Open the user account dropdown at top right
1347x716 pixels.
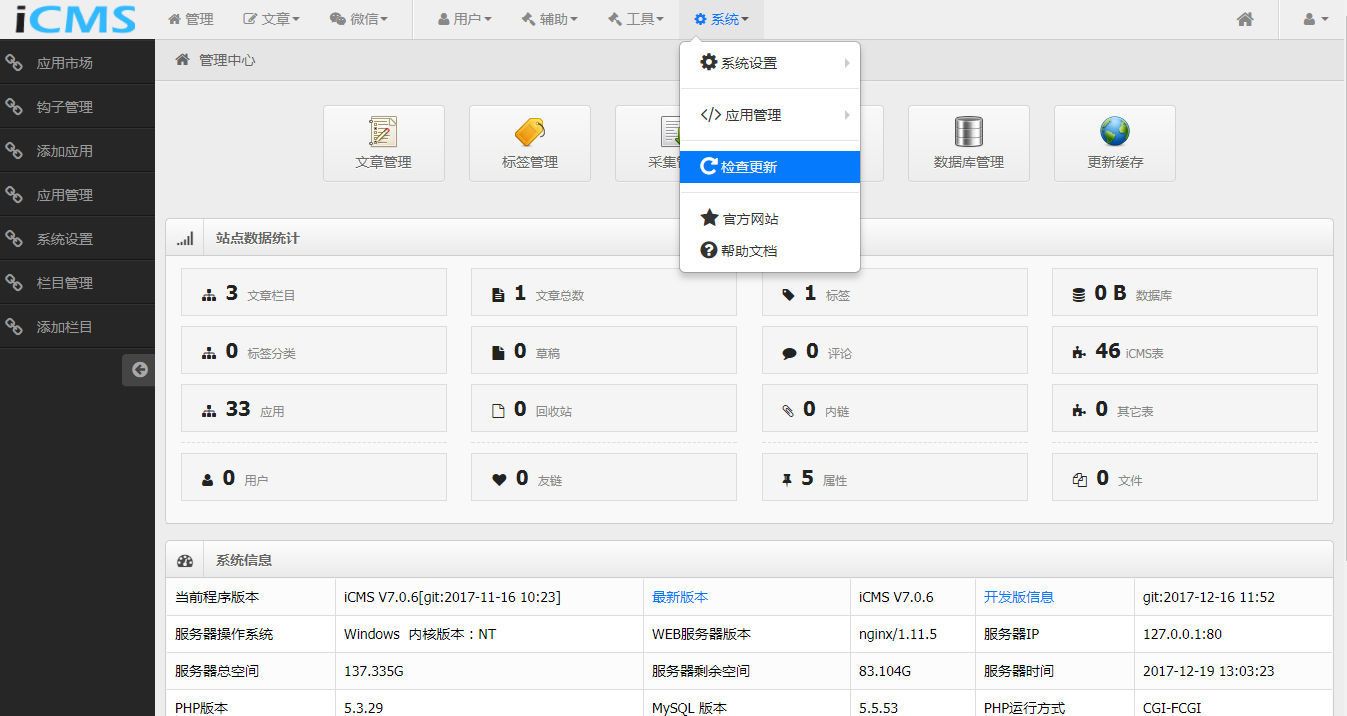[x=1315, y=19]
